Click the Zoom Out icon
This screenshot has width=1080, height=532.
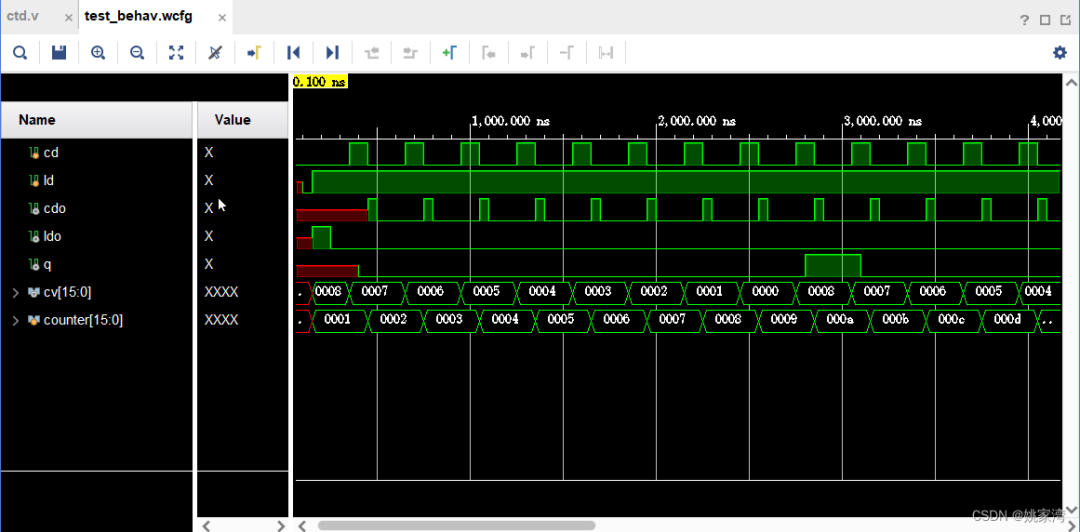coord(137,53)
